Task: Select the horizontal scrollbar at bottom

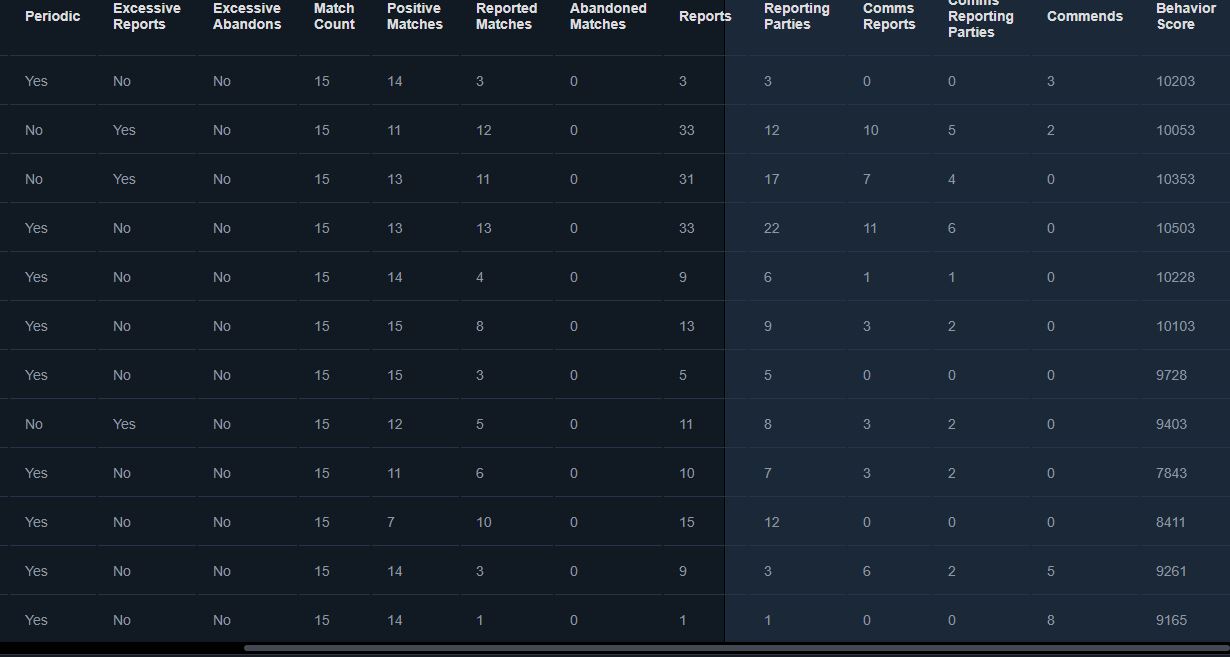Action: click(737, 648)
